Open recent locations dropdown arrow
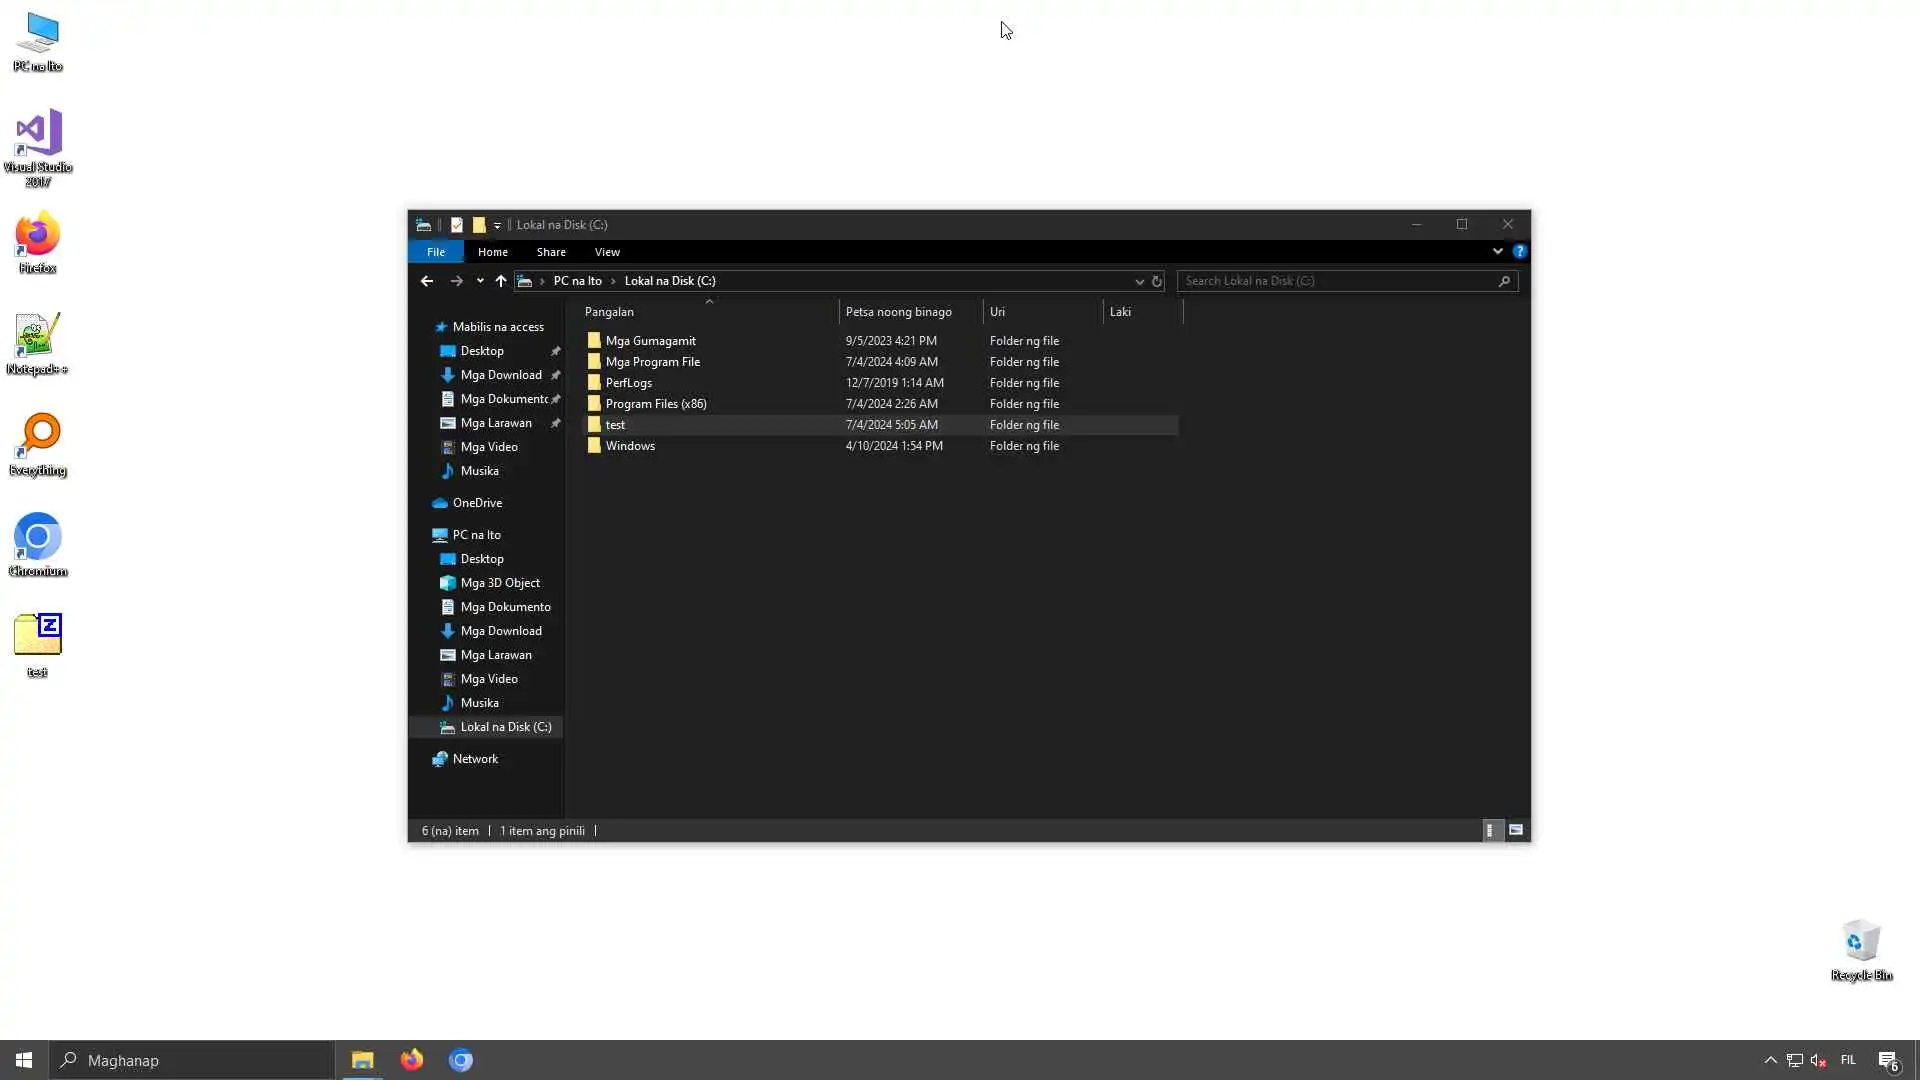 (480, 281)
